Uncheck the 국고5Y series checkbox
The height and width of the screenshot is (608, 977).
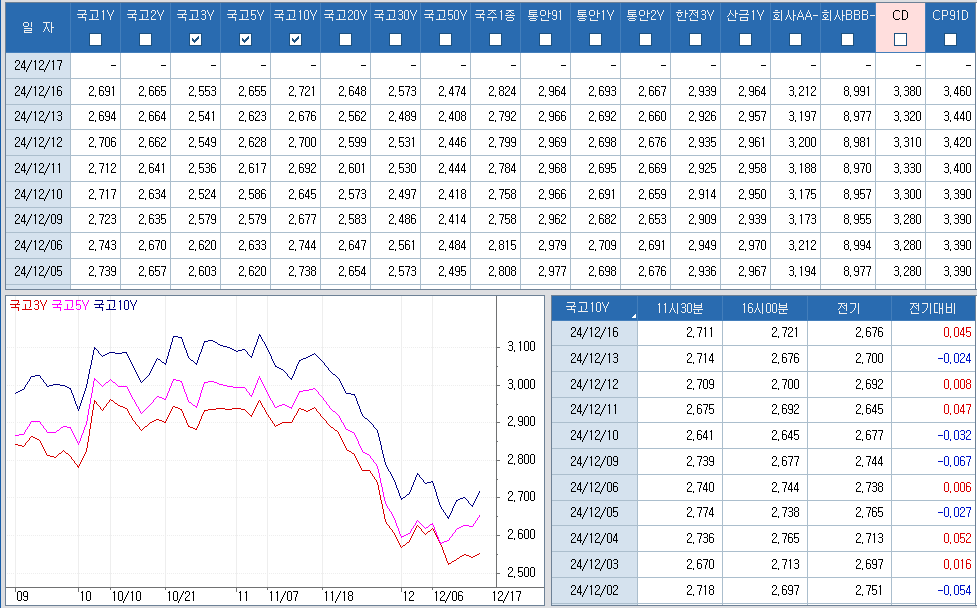point(246,40)
